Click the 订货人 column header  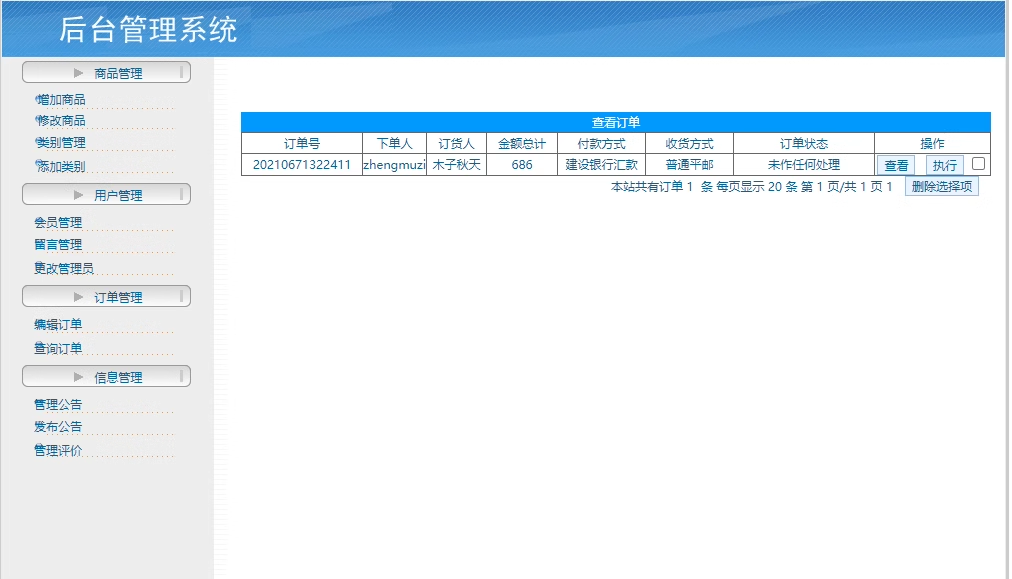click(x=456, y=143)
